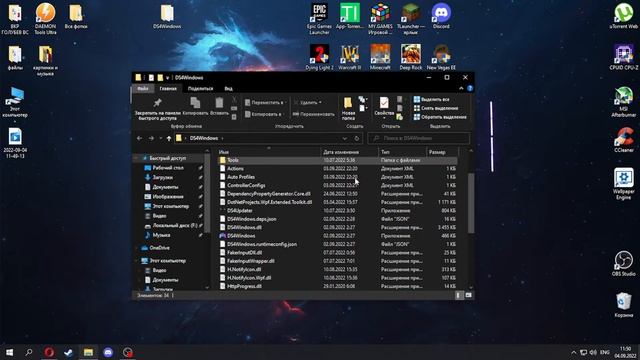Image resolution: width=640 pixels, height=360 pixels.
Task: Click the refresh icon in address bar
Action: (357, 138)
